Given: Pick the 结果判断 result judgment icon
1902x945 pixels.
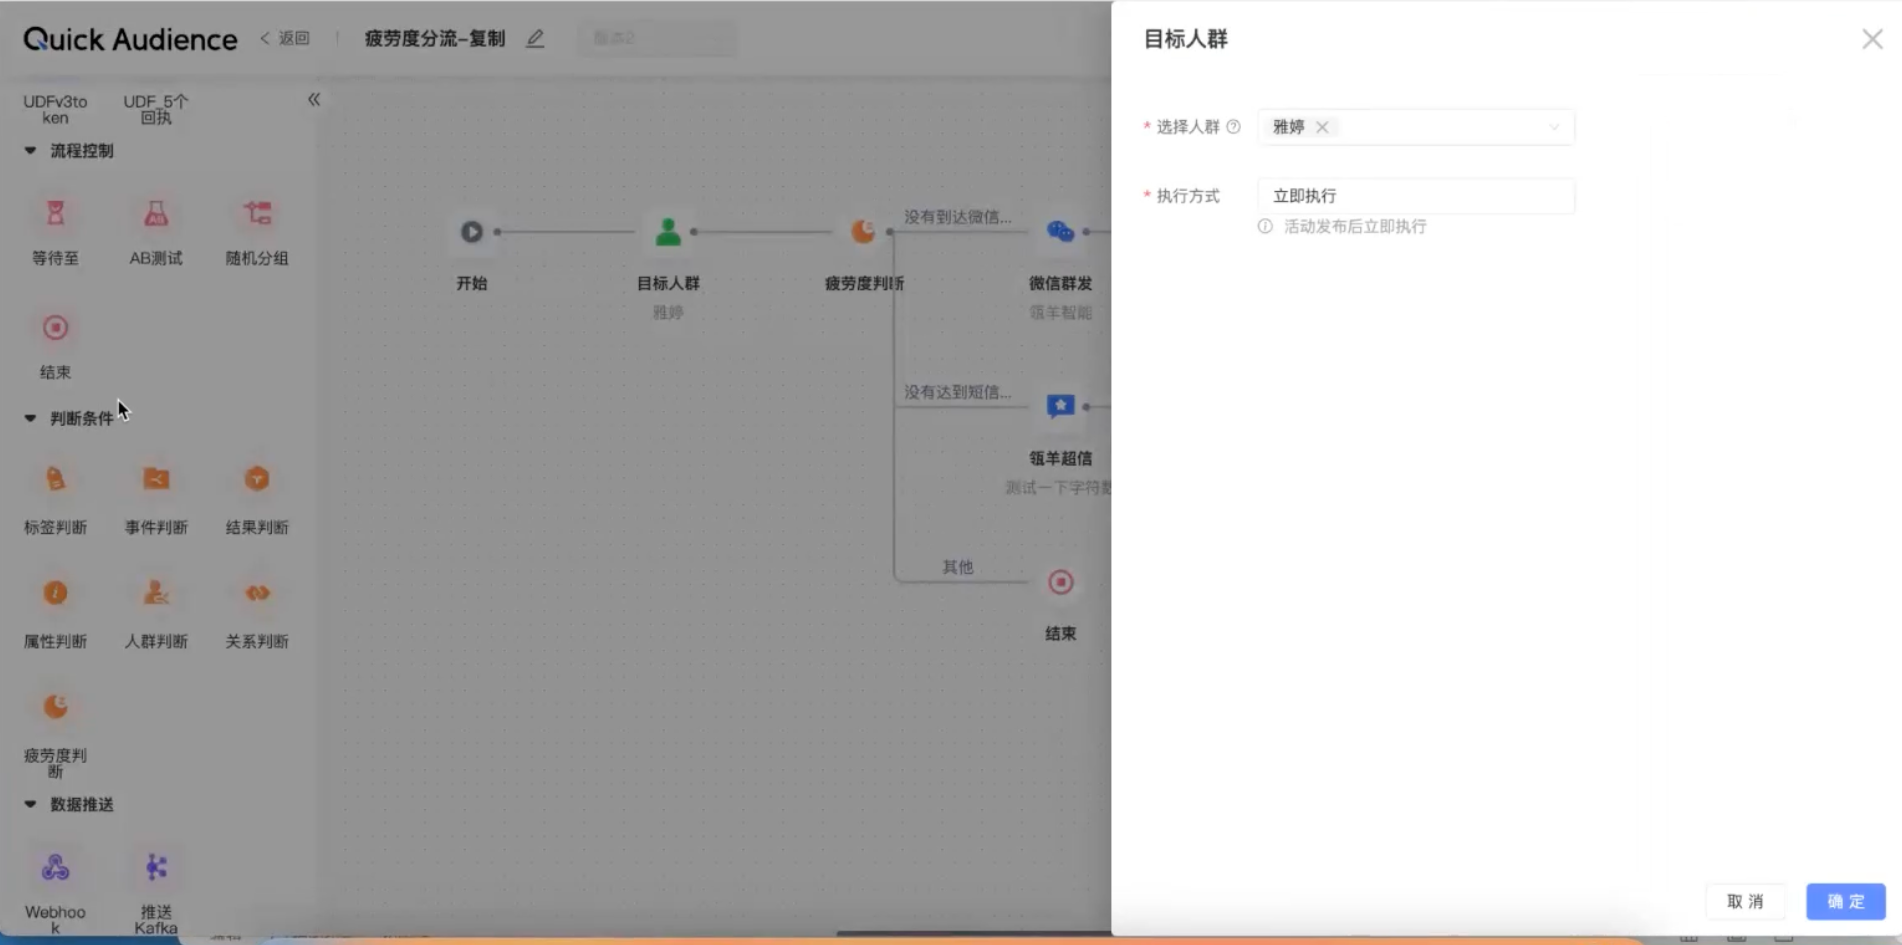Looking at the screenshot, I should point(257,479).
